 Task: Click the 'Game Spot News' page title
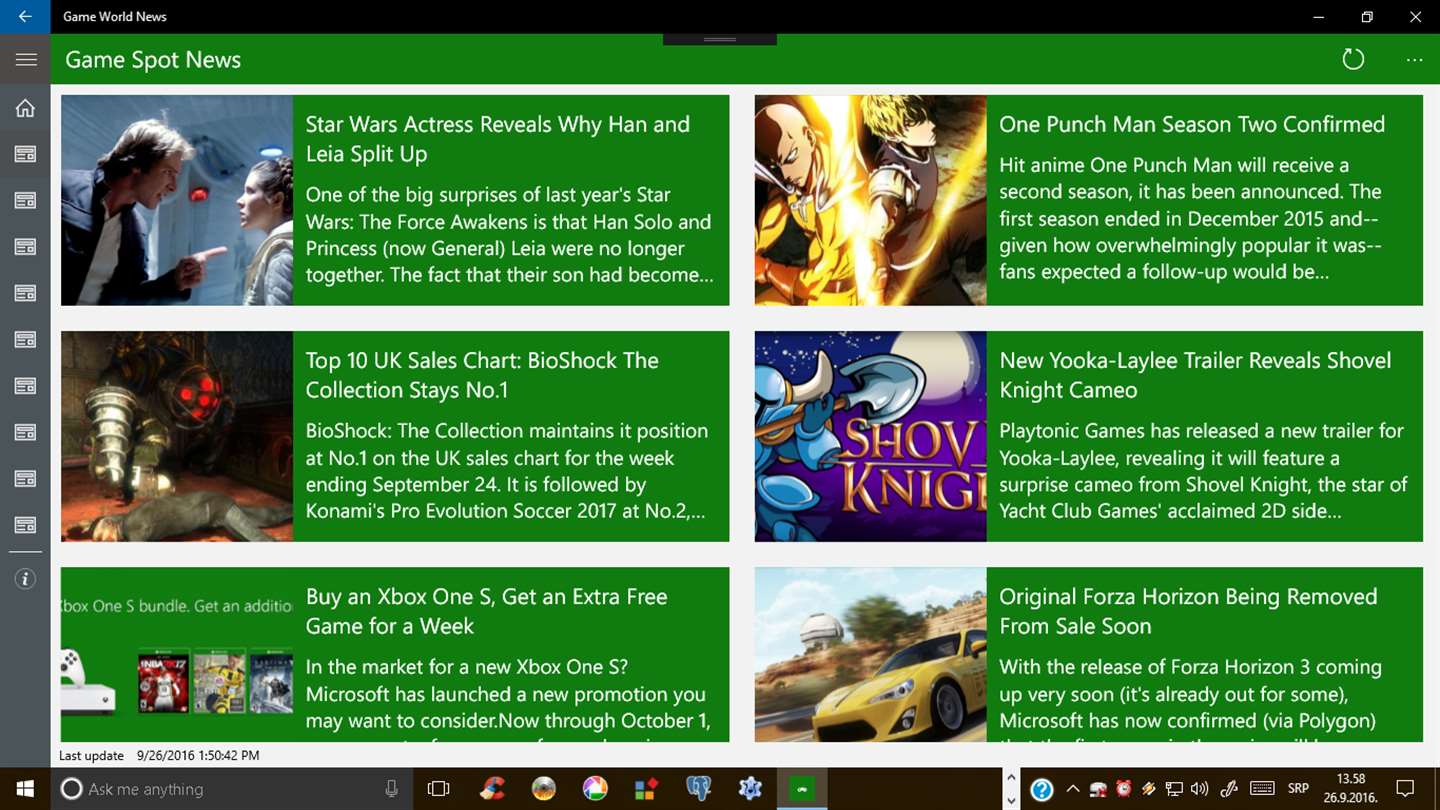[x=153, y=60]
